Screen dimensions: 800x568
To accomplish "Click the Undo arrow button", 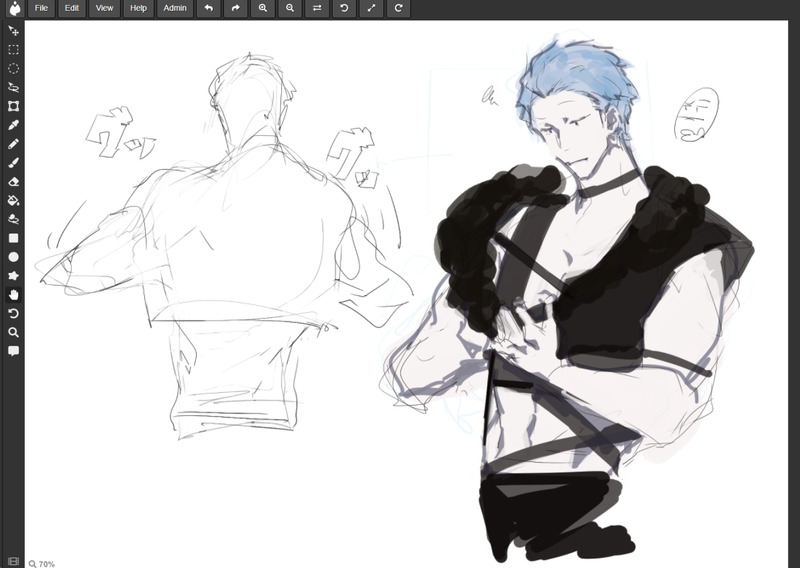I will (209, 8).
